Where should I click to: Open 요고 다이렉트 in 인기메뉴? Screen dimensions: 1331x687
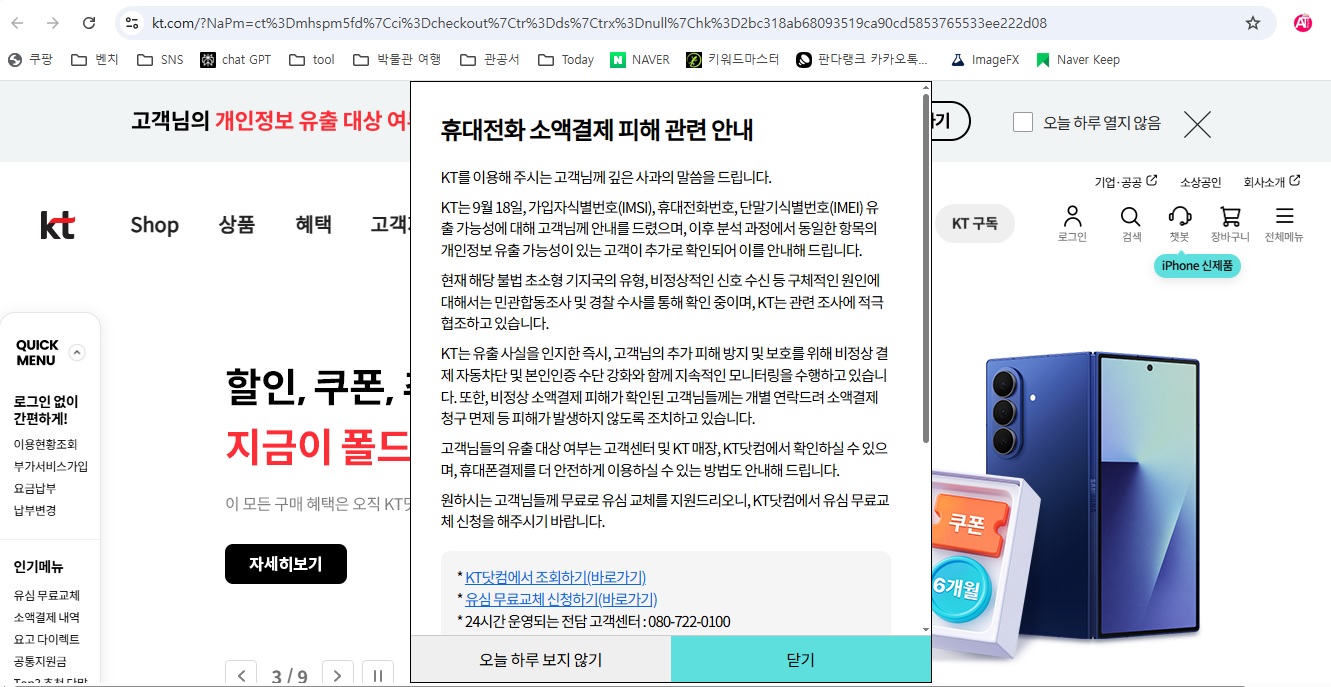(47, 639)
